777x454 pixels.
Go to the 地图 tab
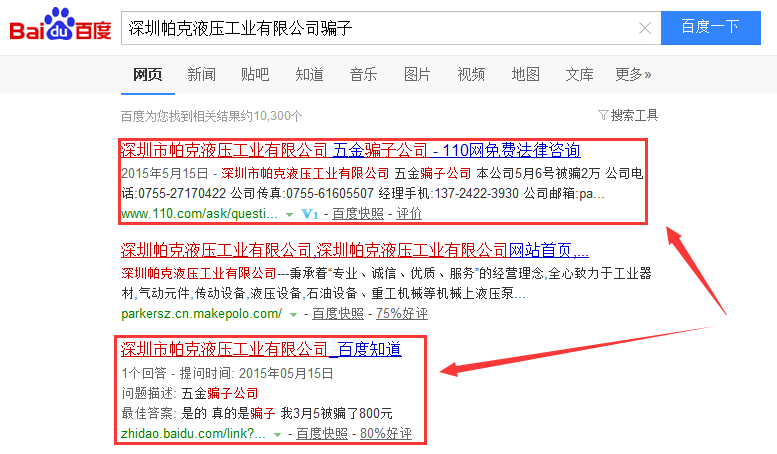point(525,74)
